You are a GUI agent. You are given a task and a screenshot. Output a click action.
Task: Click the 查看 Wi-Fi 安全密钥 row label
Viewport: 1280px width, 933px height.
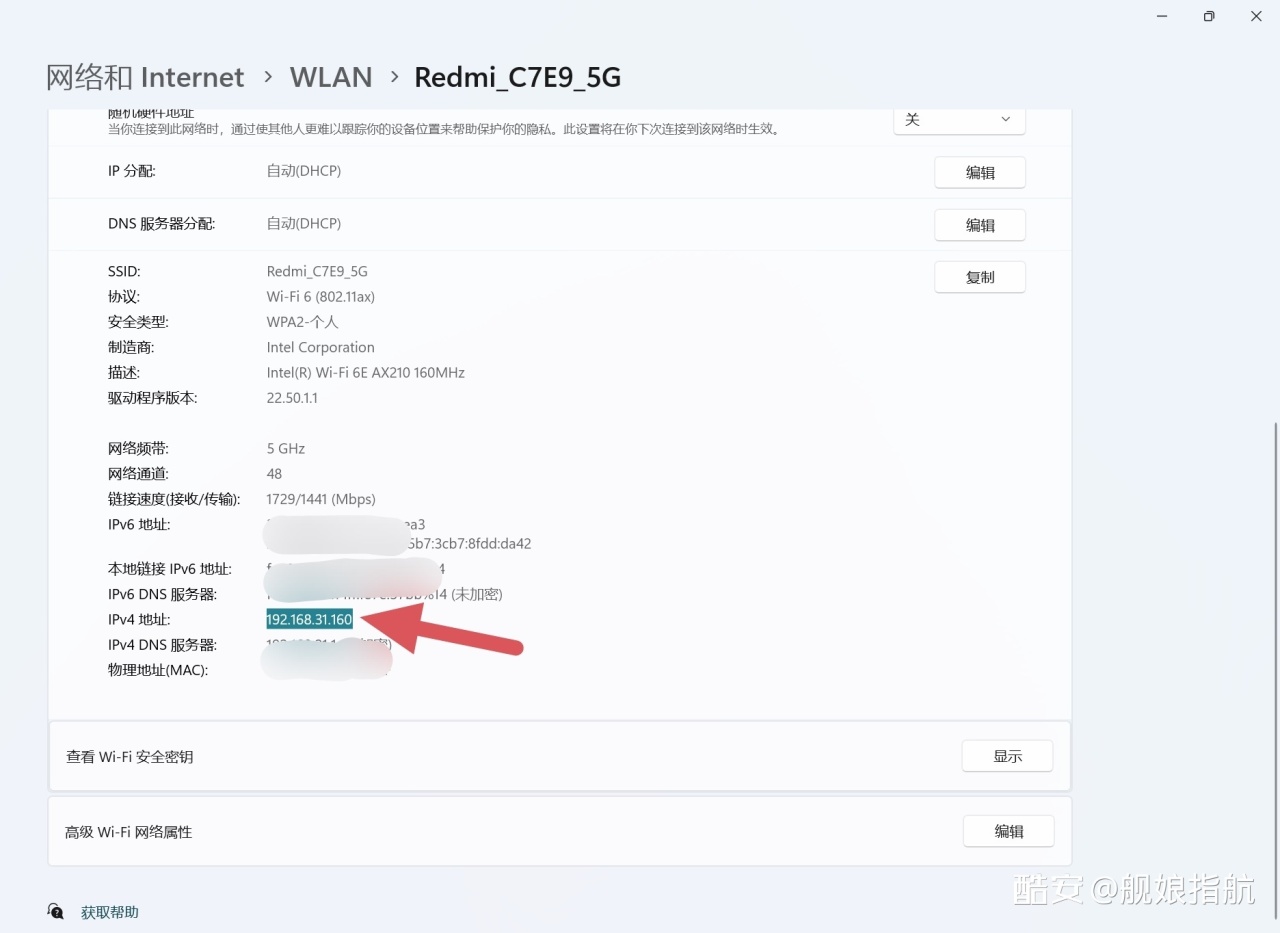130,757
